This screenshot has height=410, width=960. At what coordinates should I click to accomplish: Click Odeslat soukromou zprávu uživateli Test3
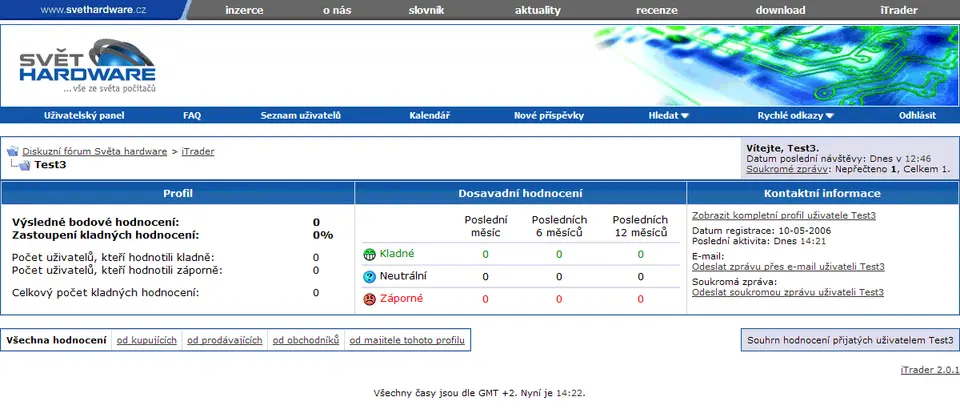coord(788,292)
